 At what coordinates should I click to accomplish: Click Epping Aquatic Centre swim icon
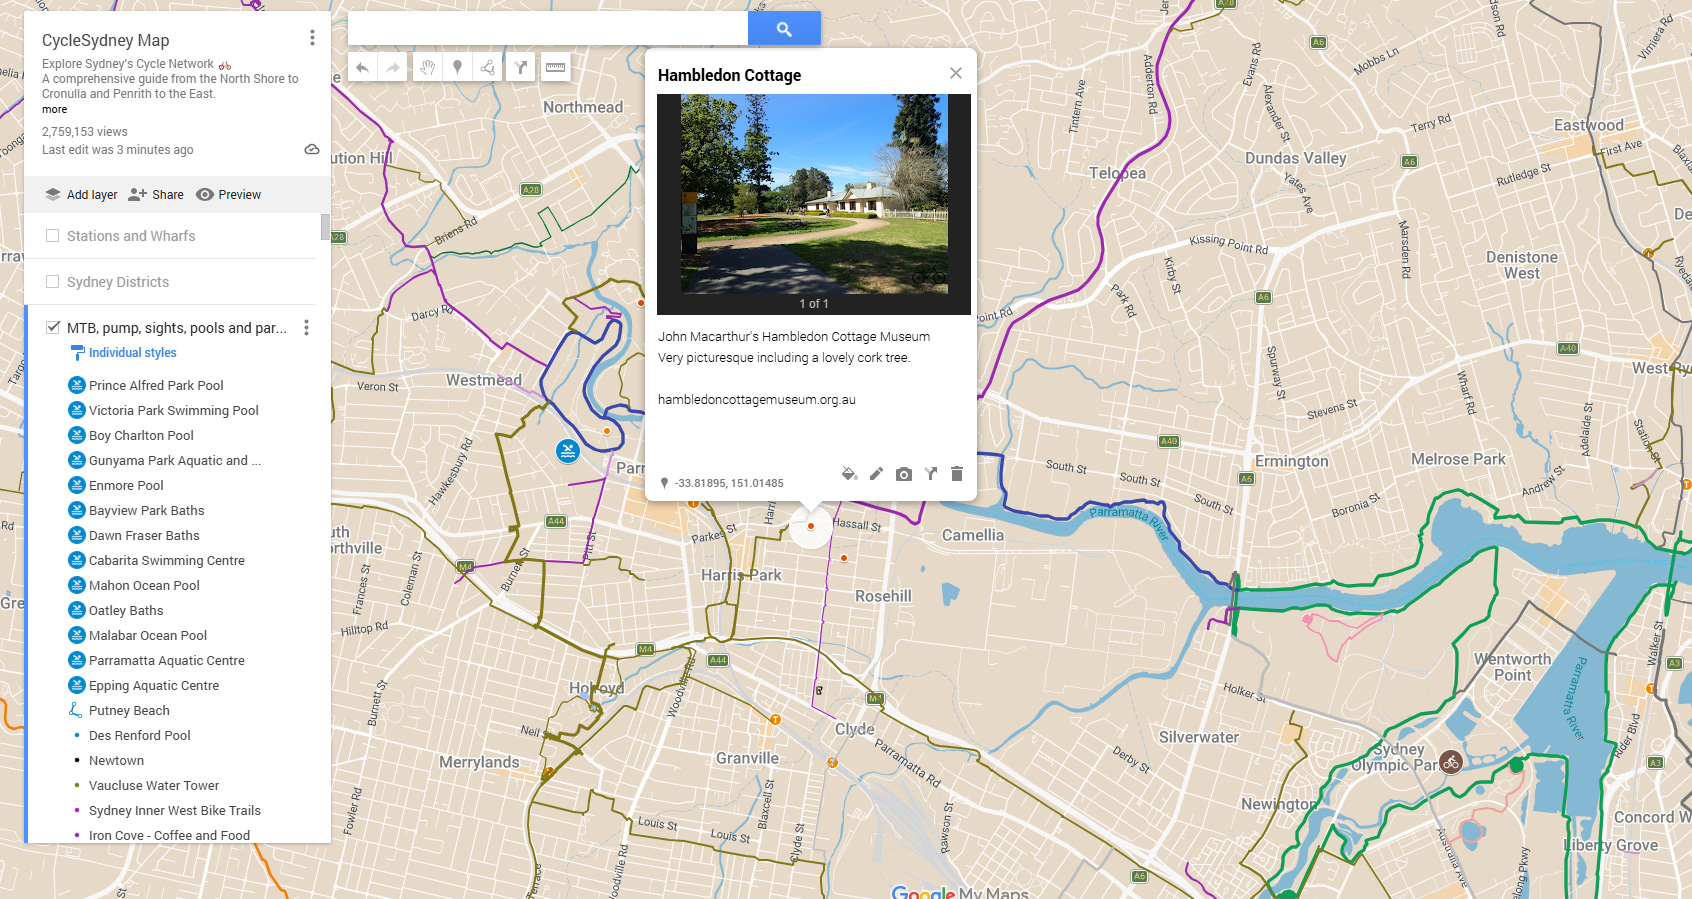(76, 685)
